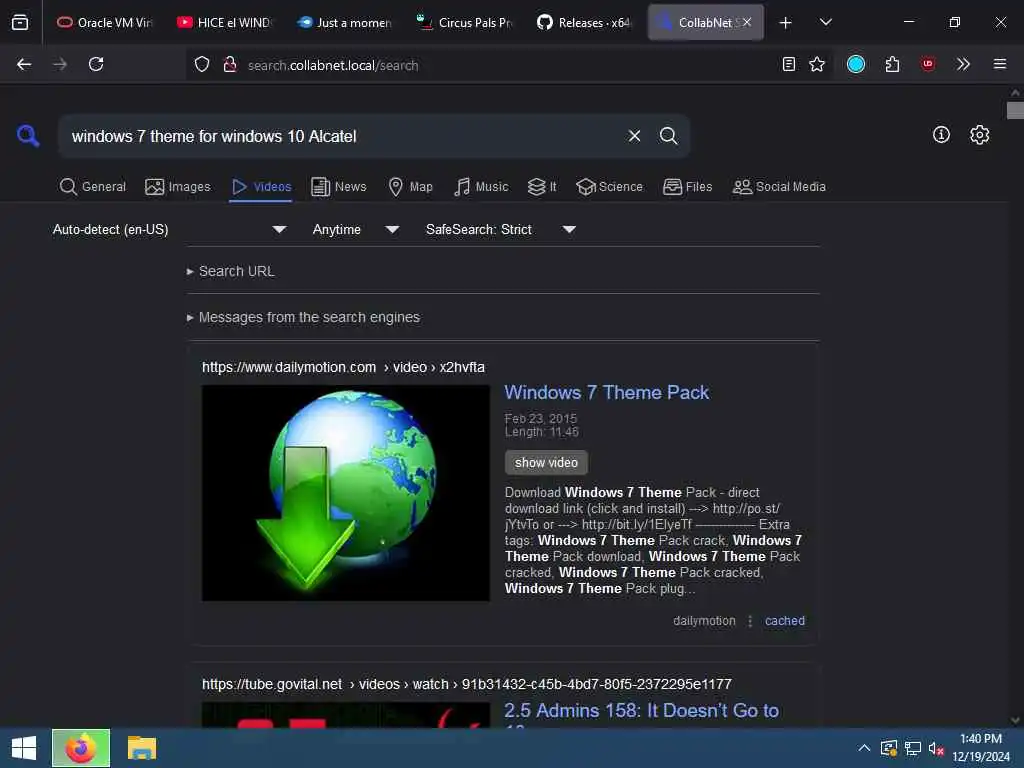Clear the search query text
This screenshot has height=768, width=1024.
[634, 136]
